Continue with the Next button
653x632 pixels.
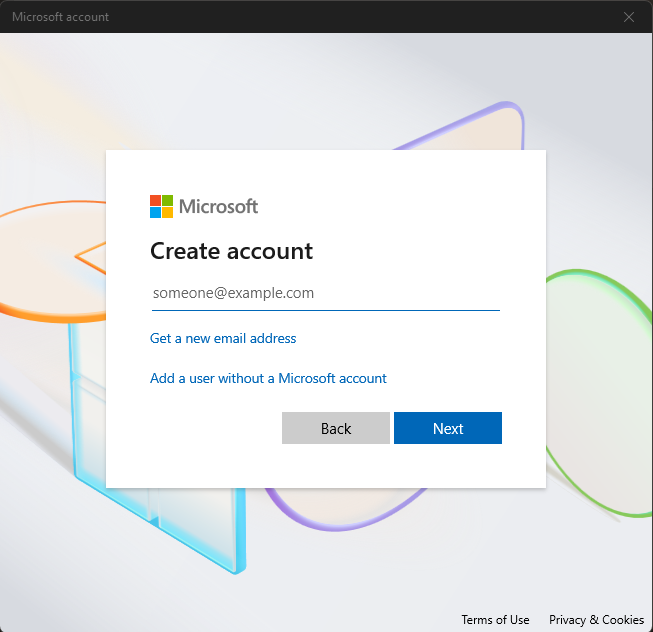(x=448, y=428)
